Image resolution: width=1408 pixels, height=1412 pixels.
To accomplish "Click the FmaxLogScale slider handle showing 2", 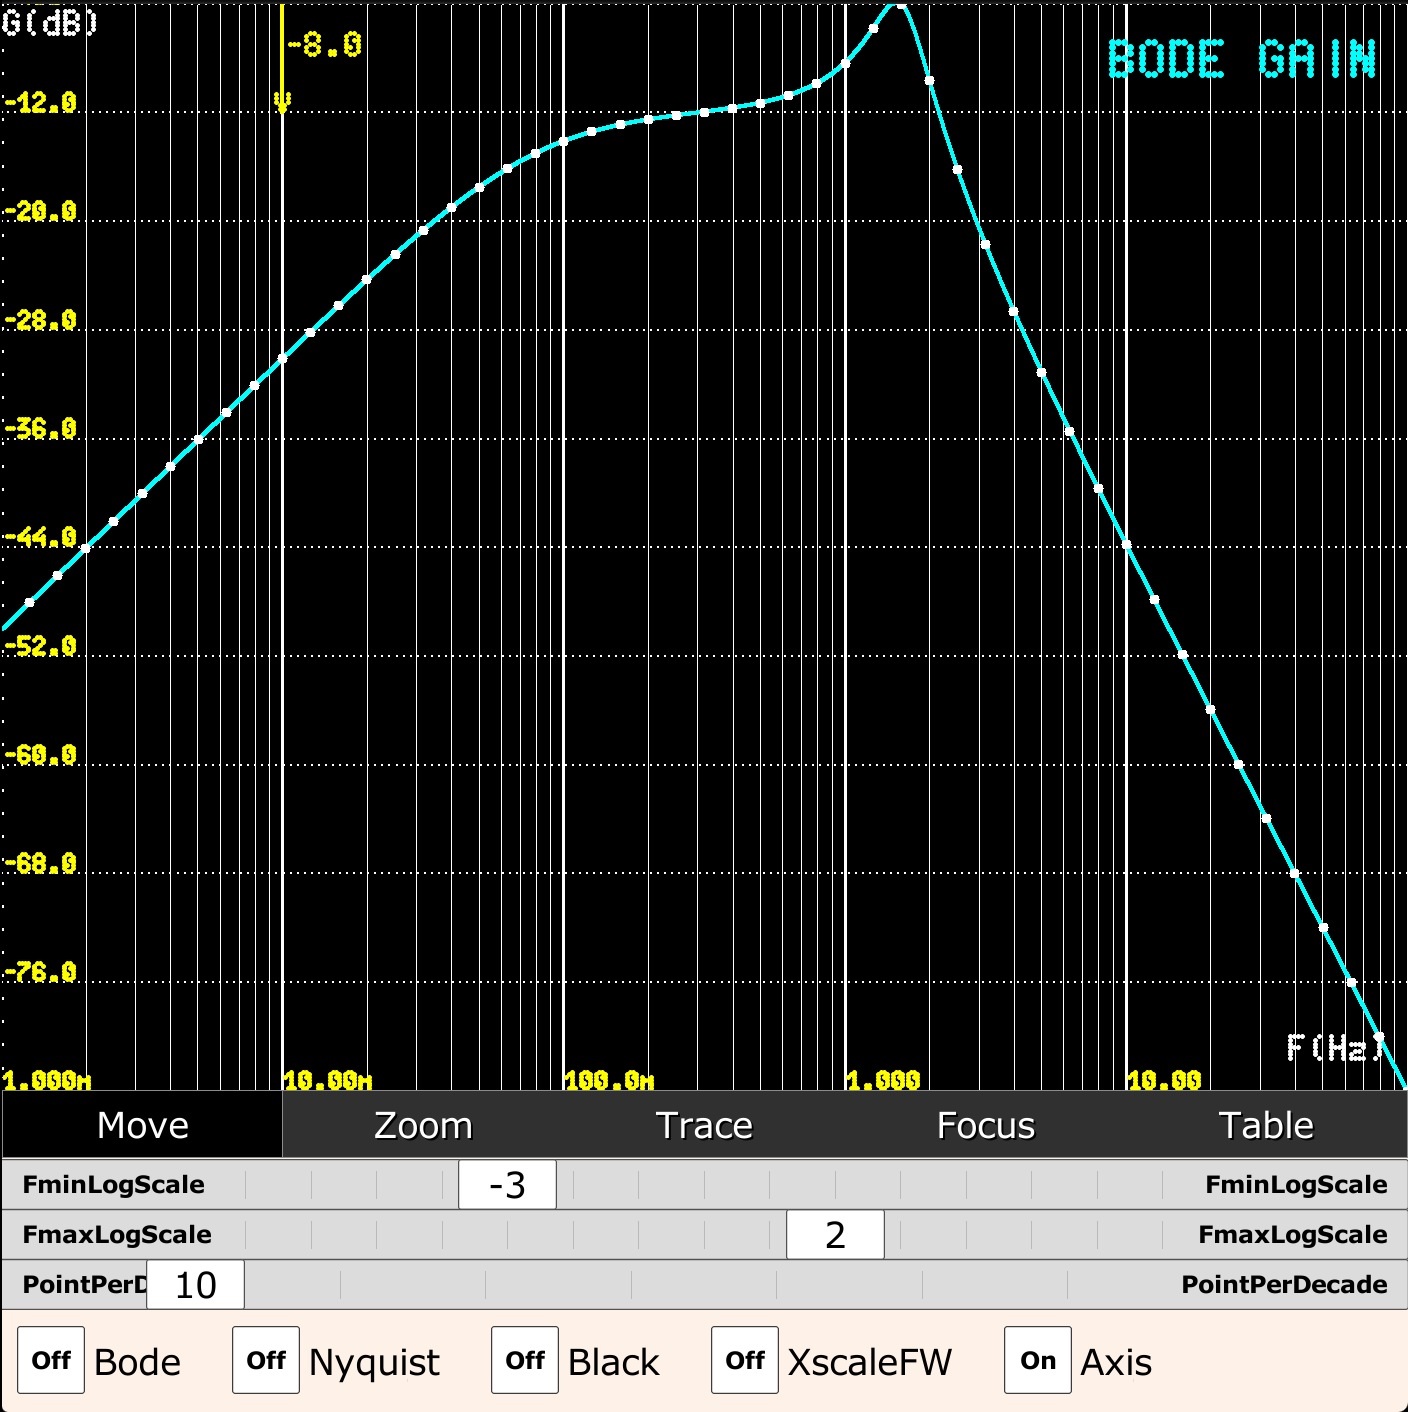I will (x=835, y=1235).
